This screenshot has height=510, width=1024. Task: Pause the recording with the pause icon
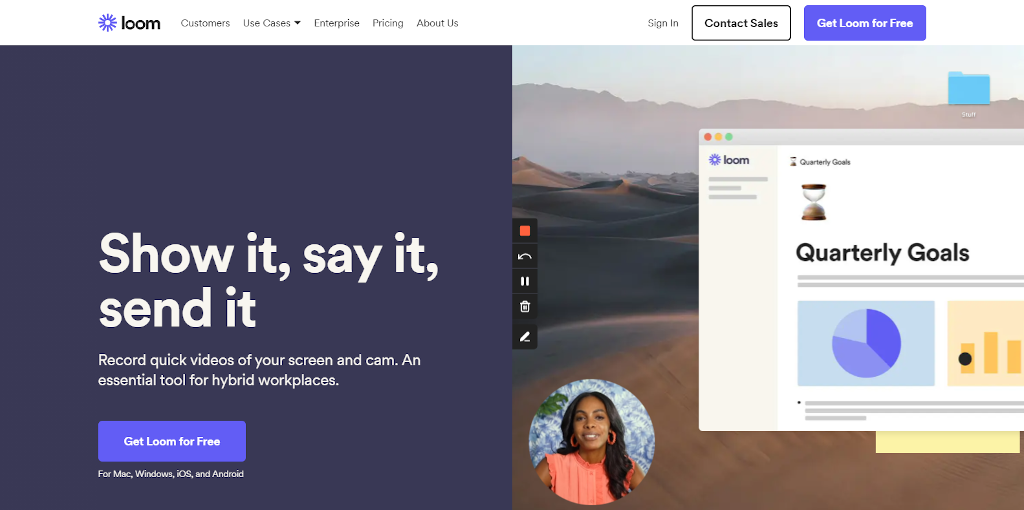pyautogui.click(x=524, y=281)
